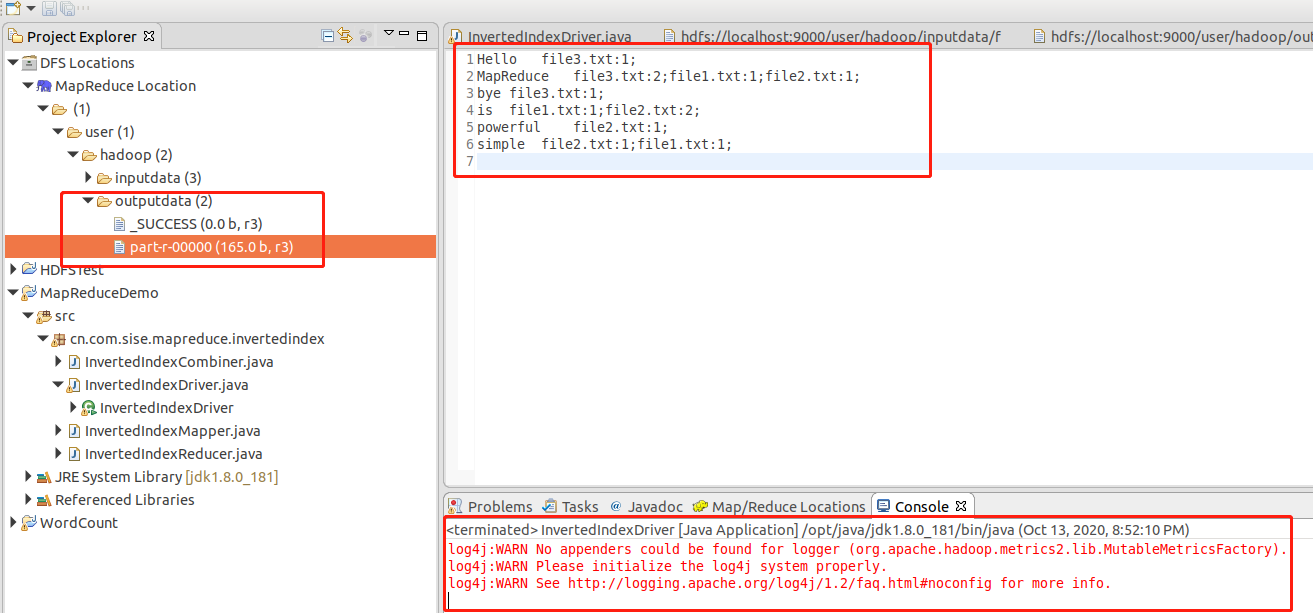Screen dimensions: 1313x613
Task: Click the New wizard icon in the main toolbar
Action: pyautogui.click(x=13, y=8)
